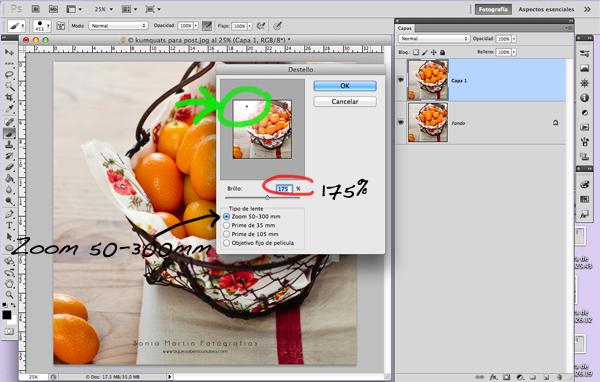Select the Crop tool

coord(9,97)
